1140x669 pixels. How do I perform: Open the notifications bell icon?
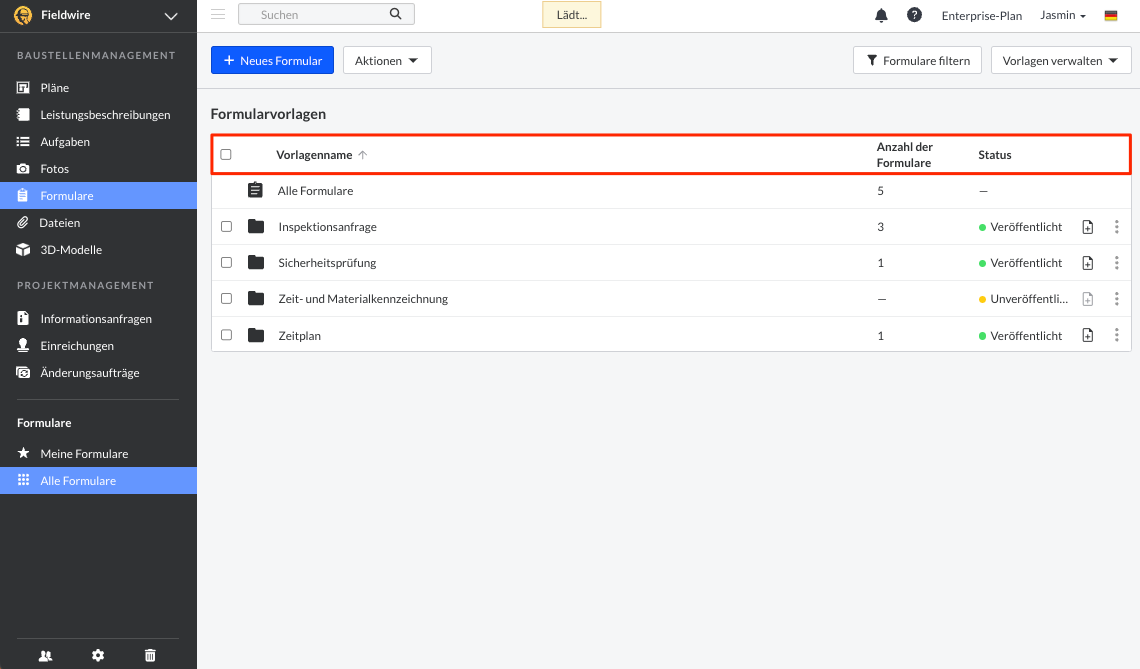(881, 15)
